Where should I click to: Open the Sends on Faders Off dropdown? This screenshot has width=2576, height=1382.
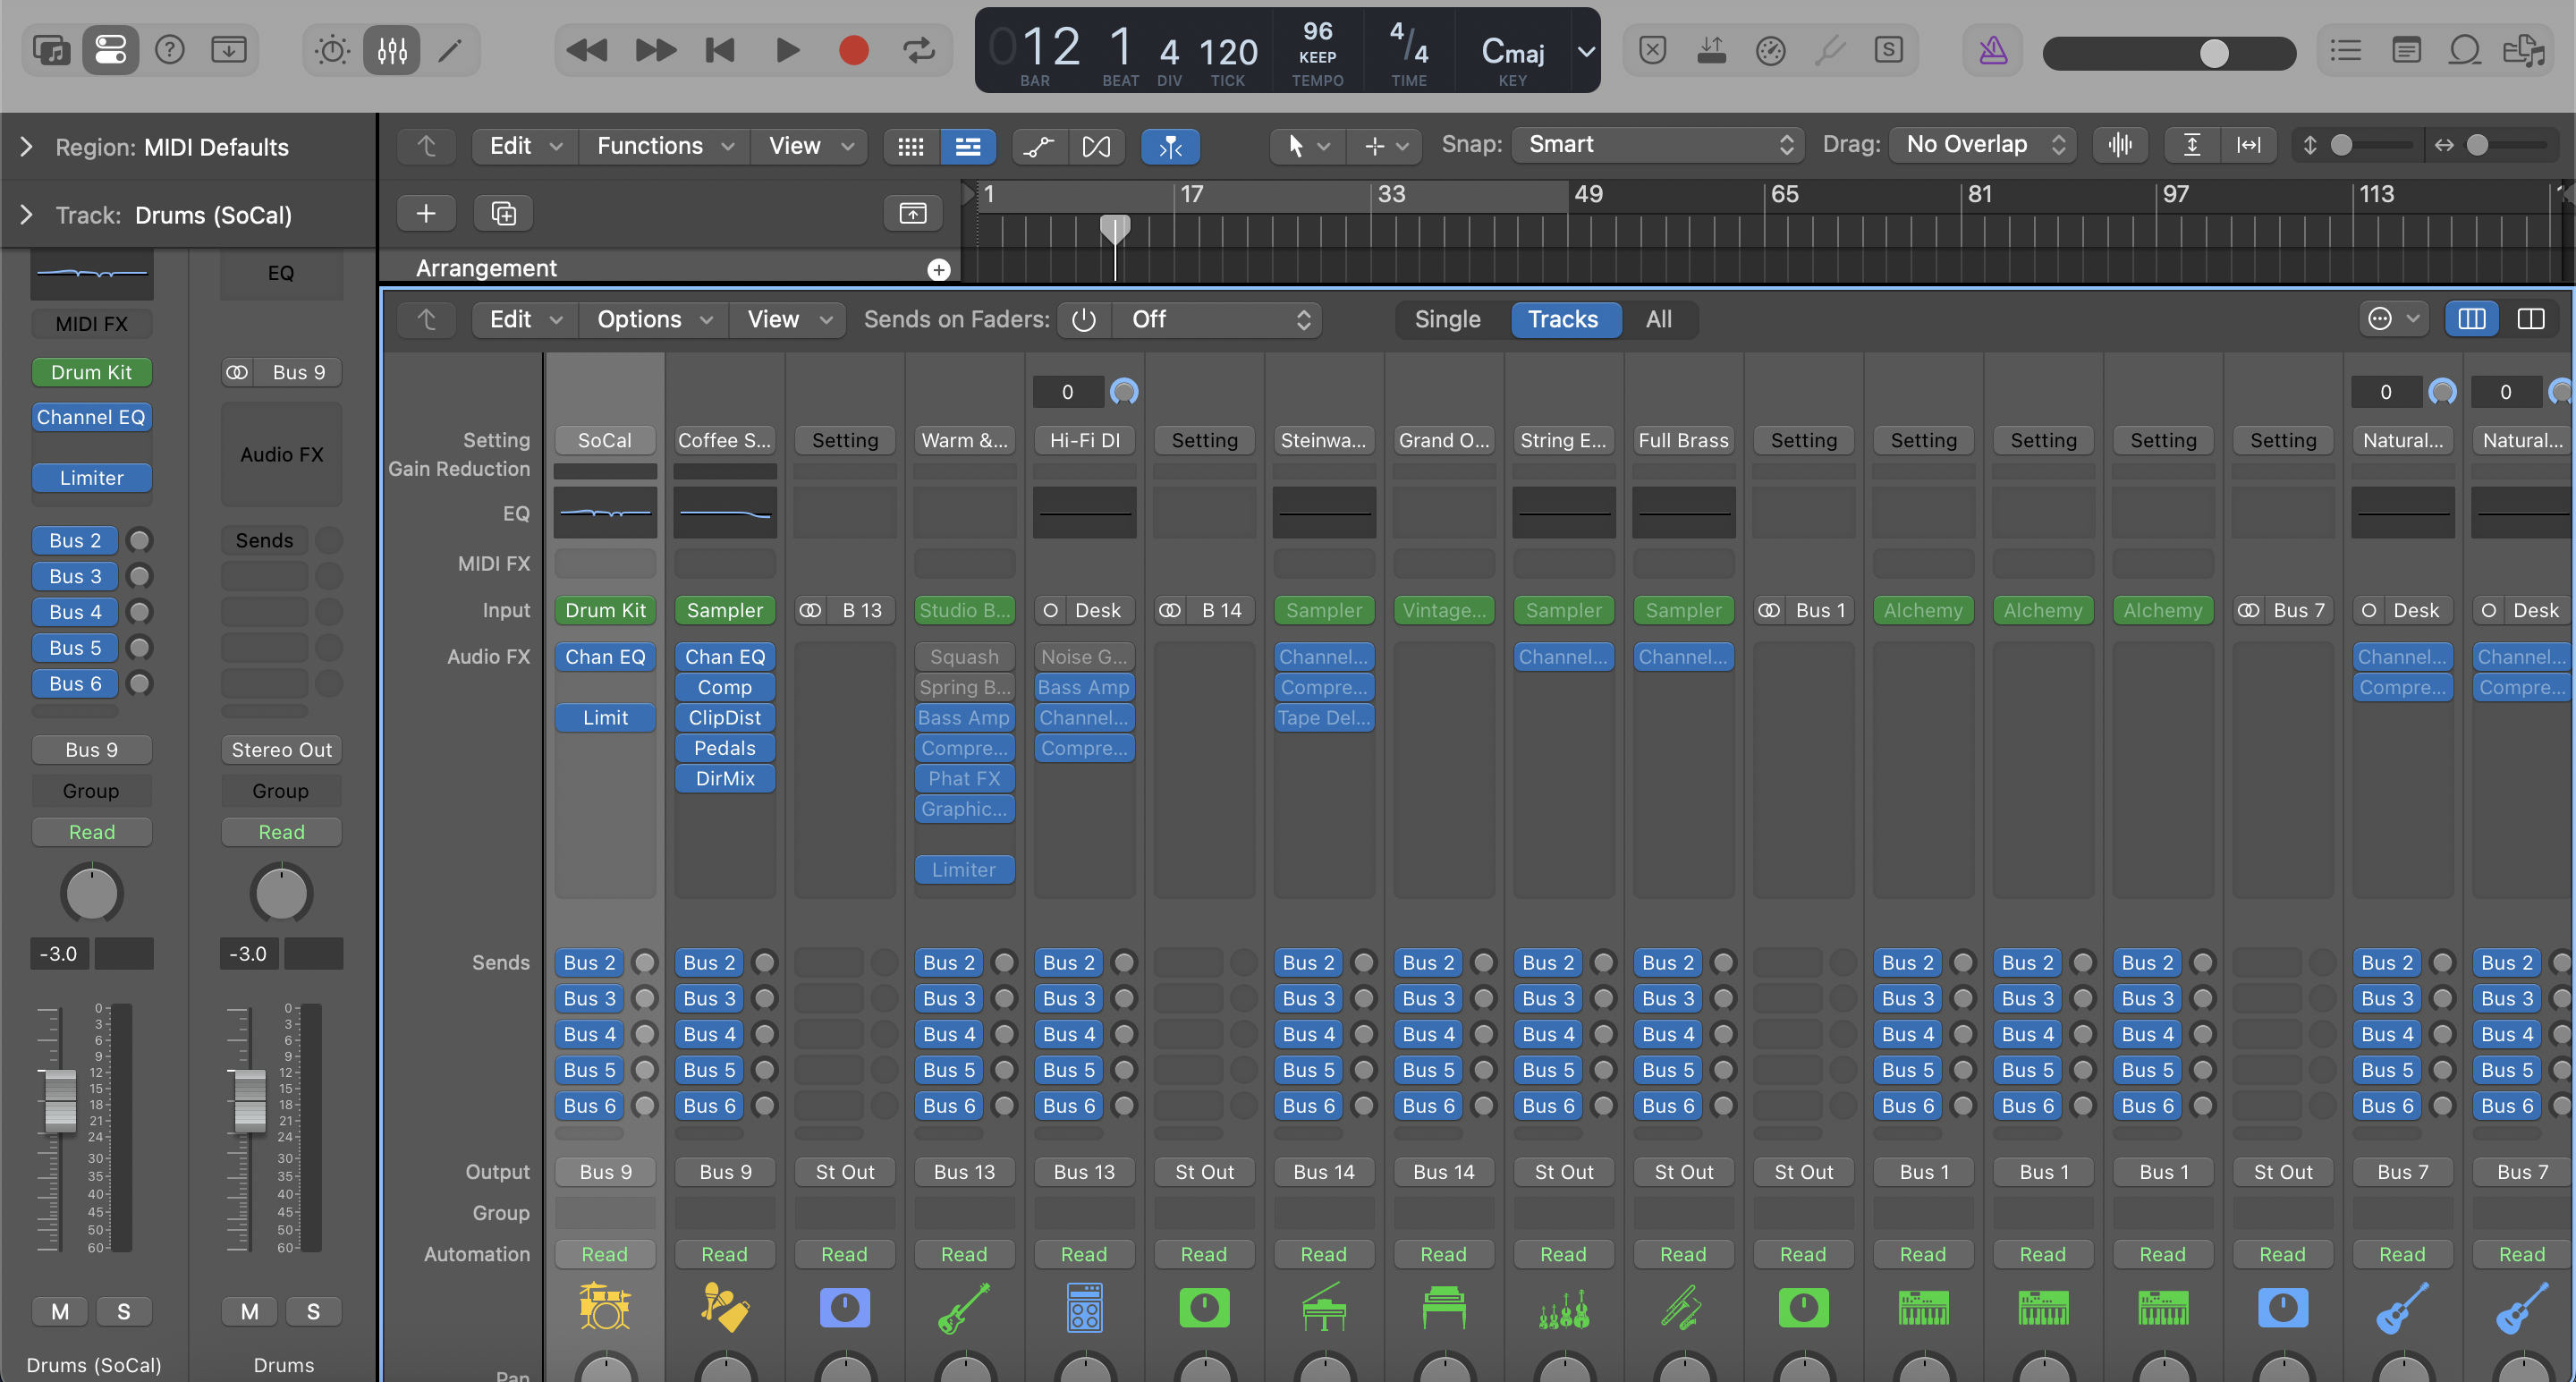(1217, 320)
